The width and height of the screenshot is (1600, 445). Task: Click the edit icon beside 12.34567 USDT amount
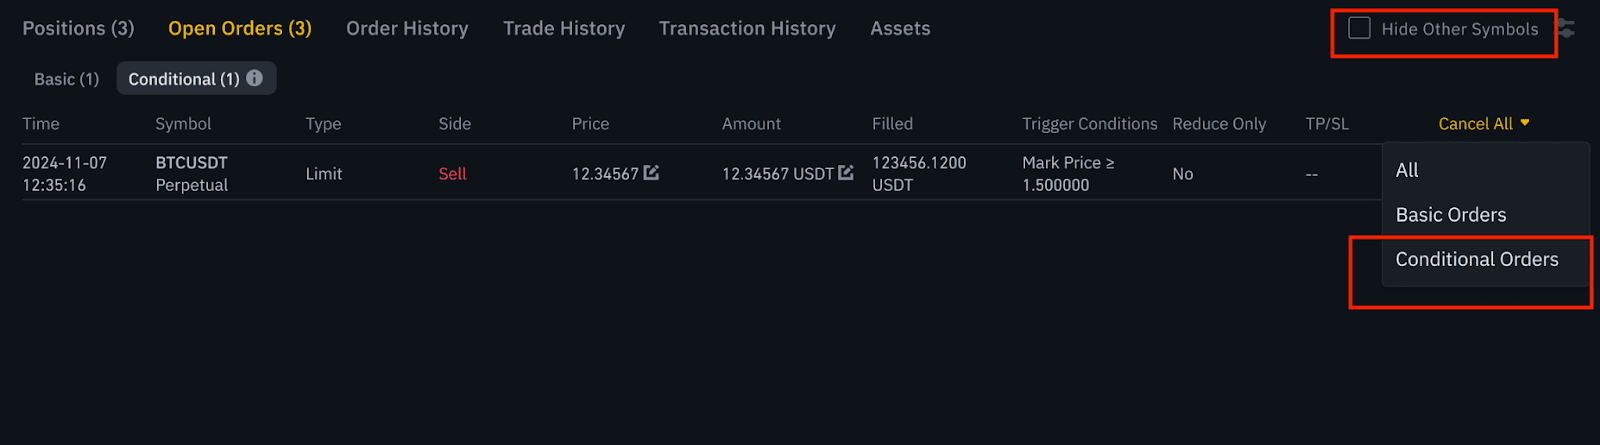click(846, 173)
